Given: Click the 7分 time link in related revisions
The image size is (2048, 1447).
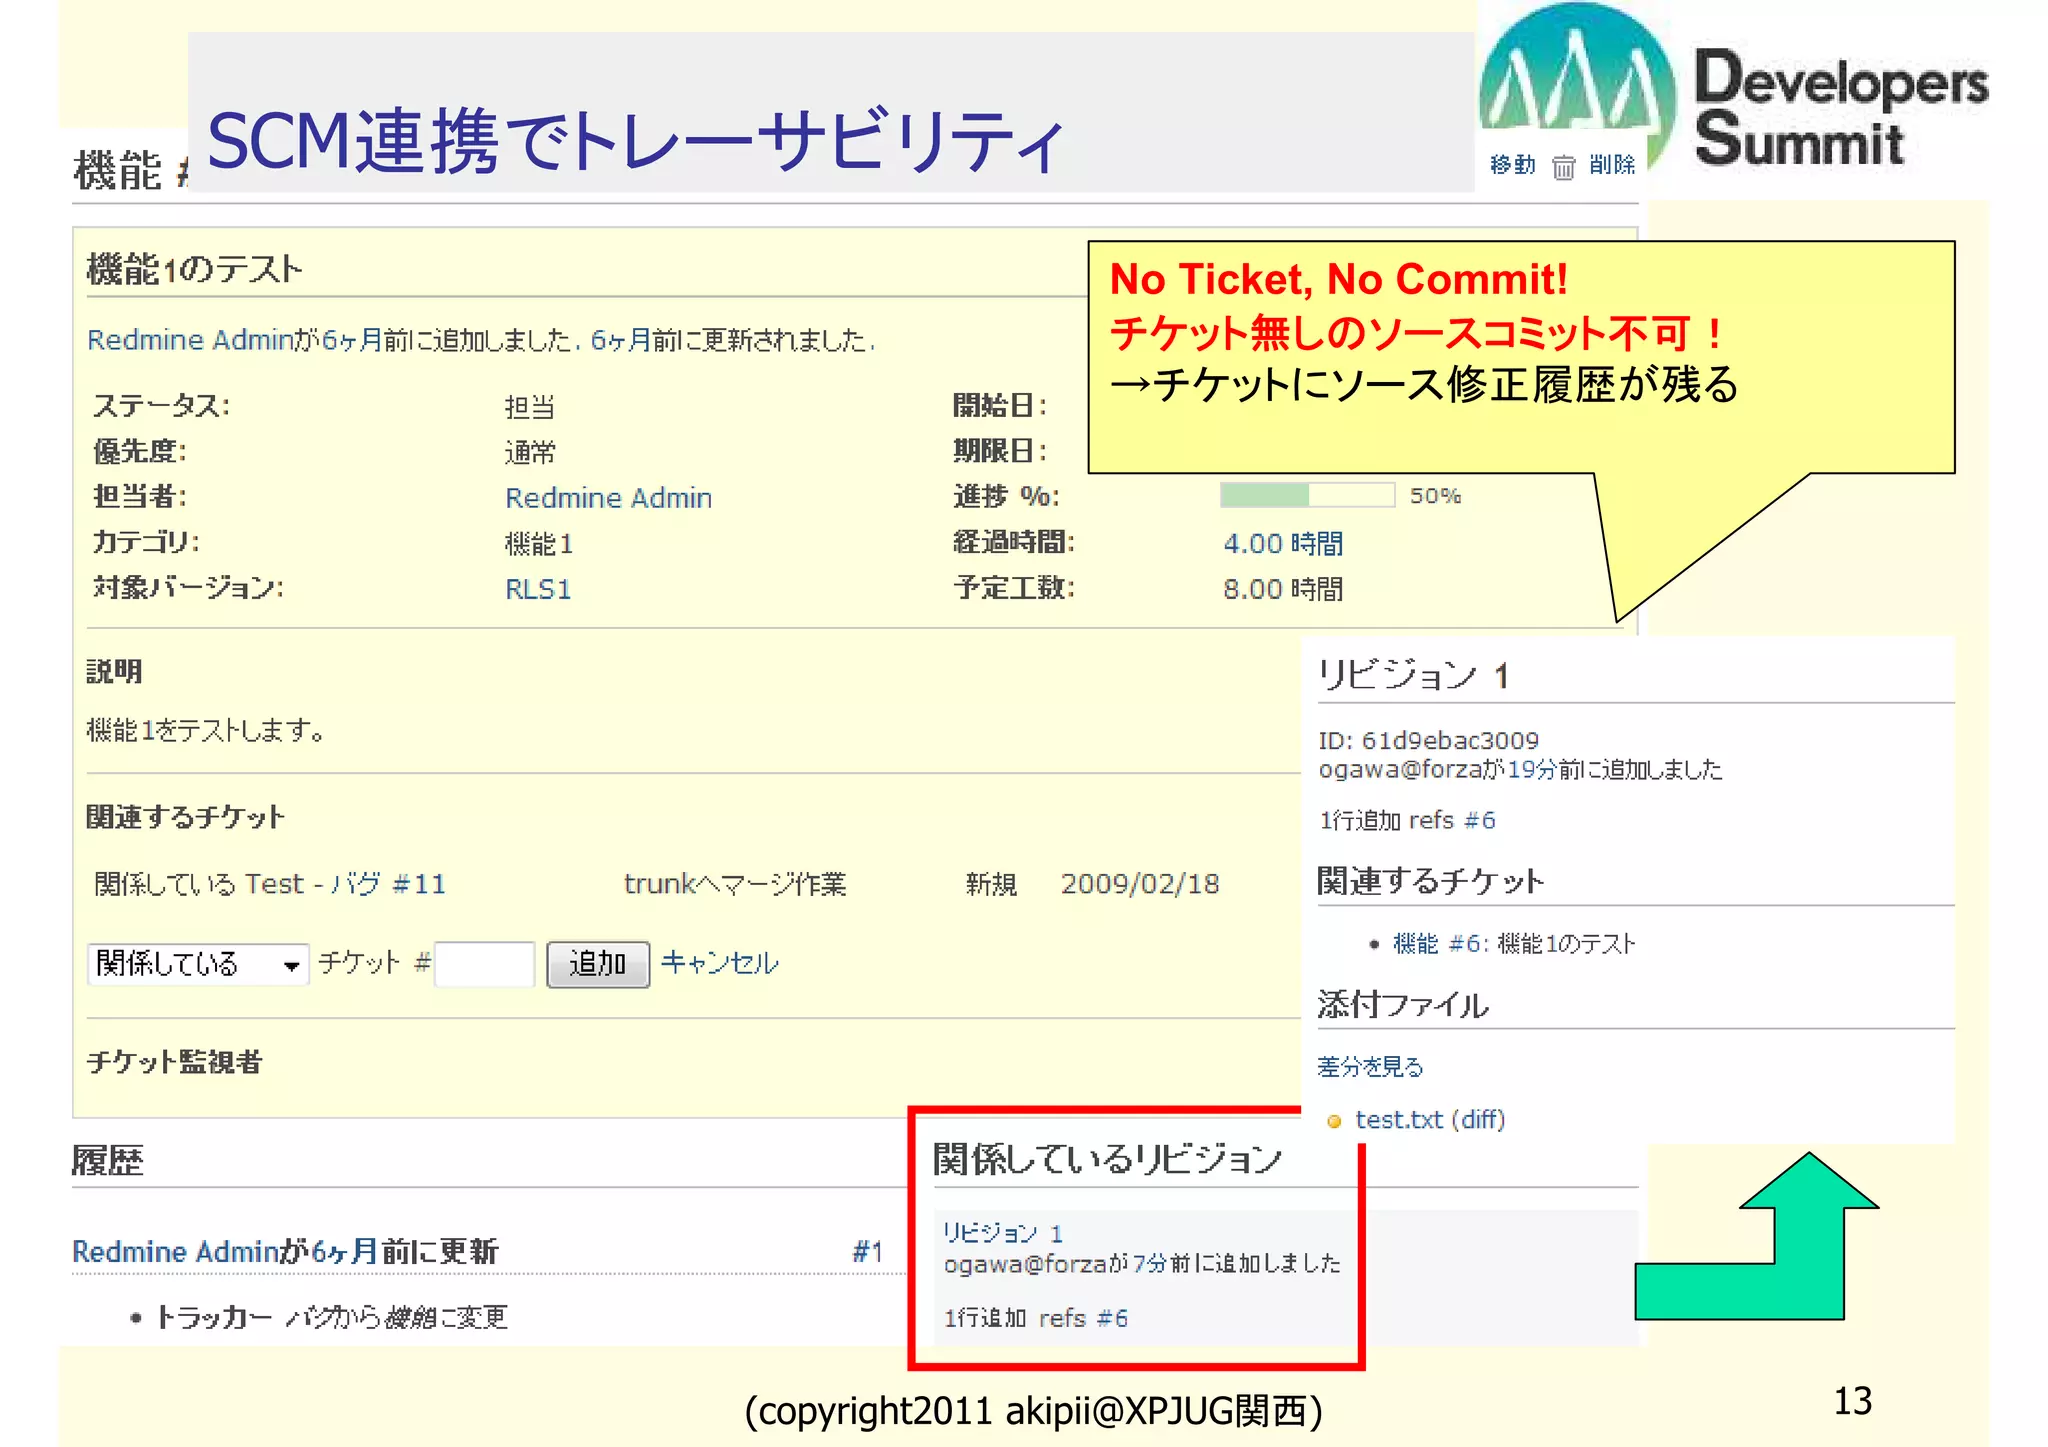Looking at the screenshot, I should [1149, 1263].
